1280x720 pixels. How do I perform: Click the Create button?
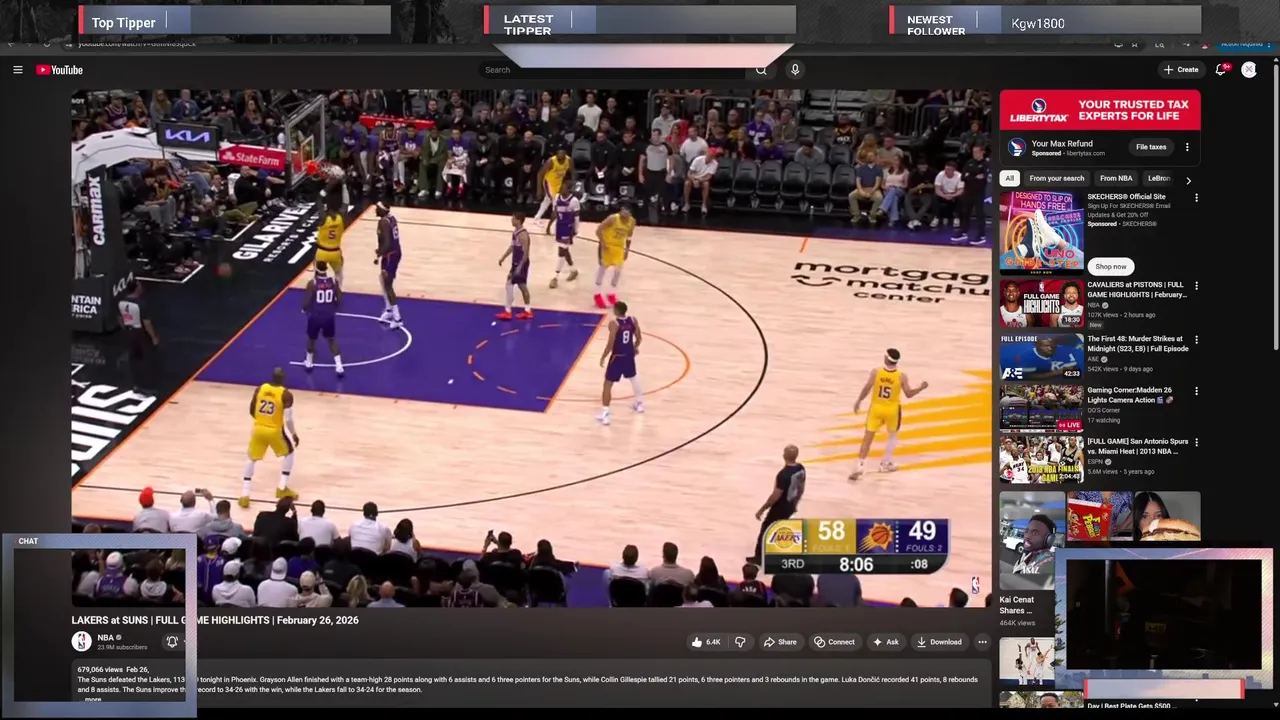coord(1181,70)
